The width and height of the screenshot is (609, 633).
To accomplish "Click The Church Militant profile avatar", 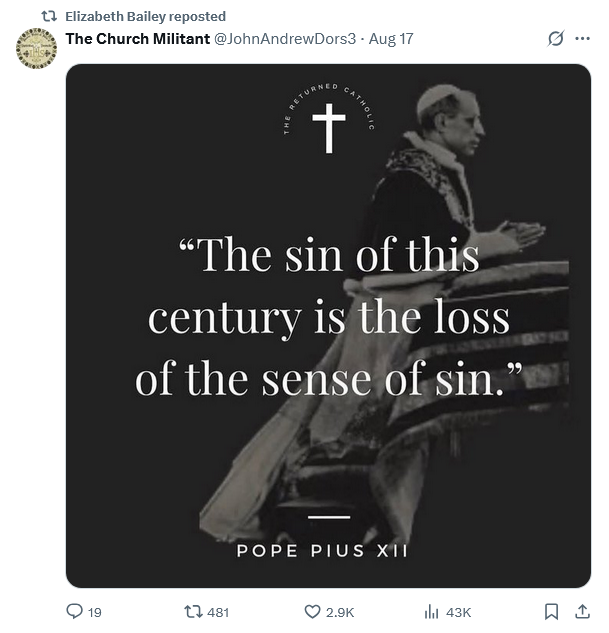I will pos(36,48).
